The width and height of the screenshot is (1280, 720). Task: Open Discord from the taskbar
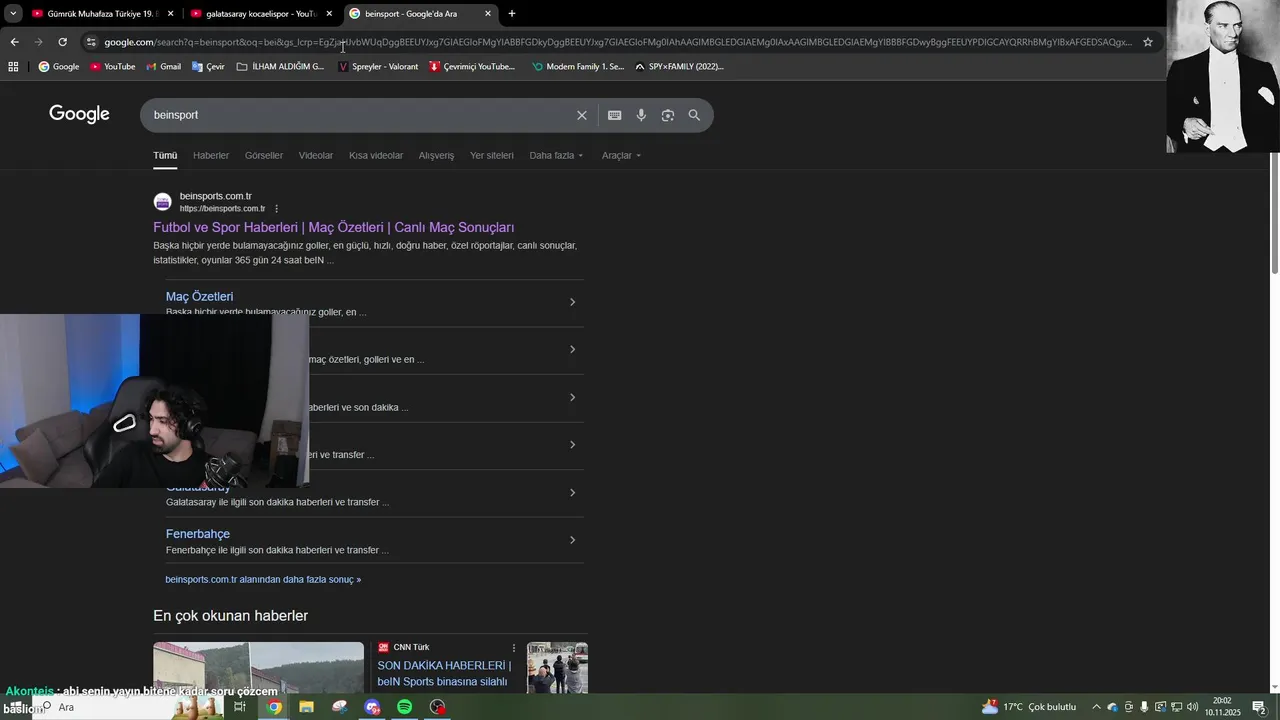373,707
